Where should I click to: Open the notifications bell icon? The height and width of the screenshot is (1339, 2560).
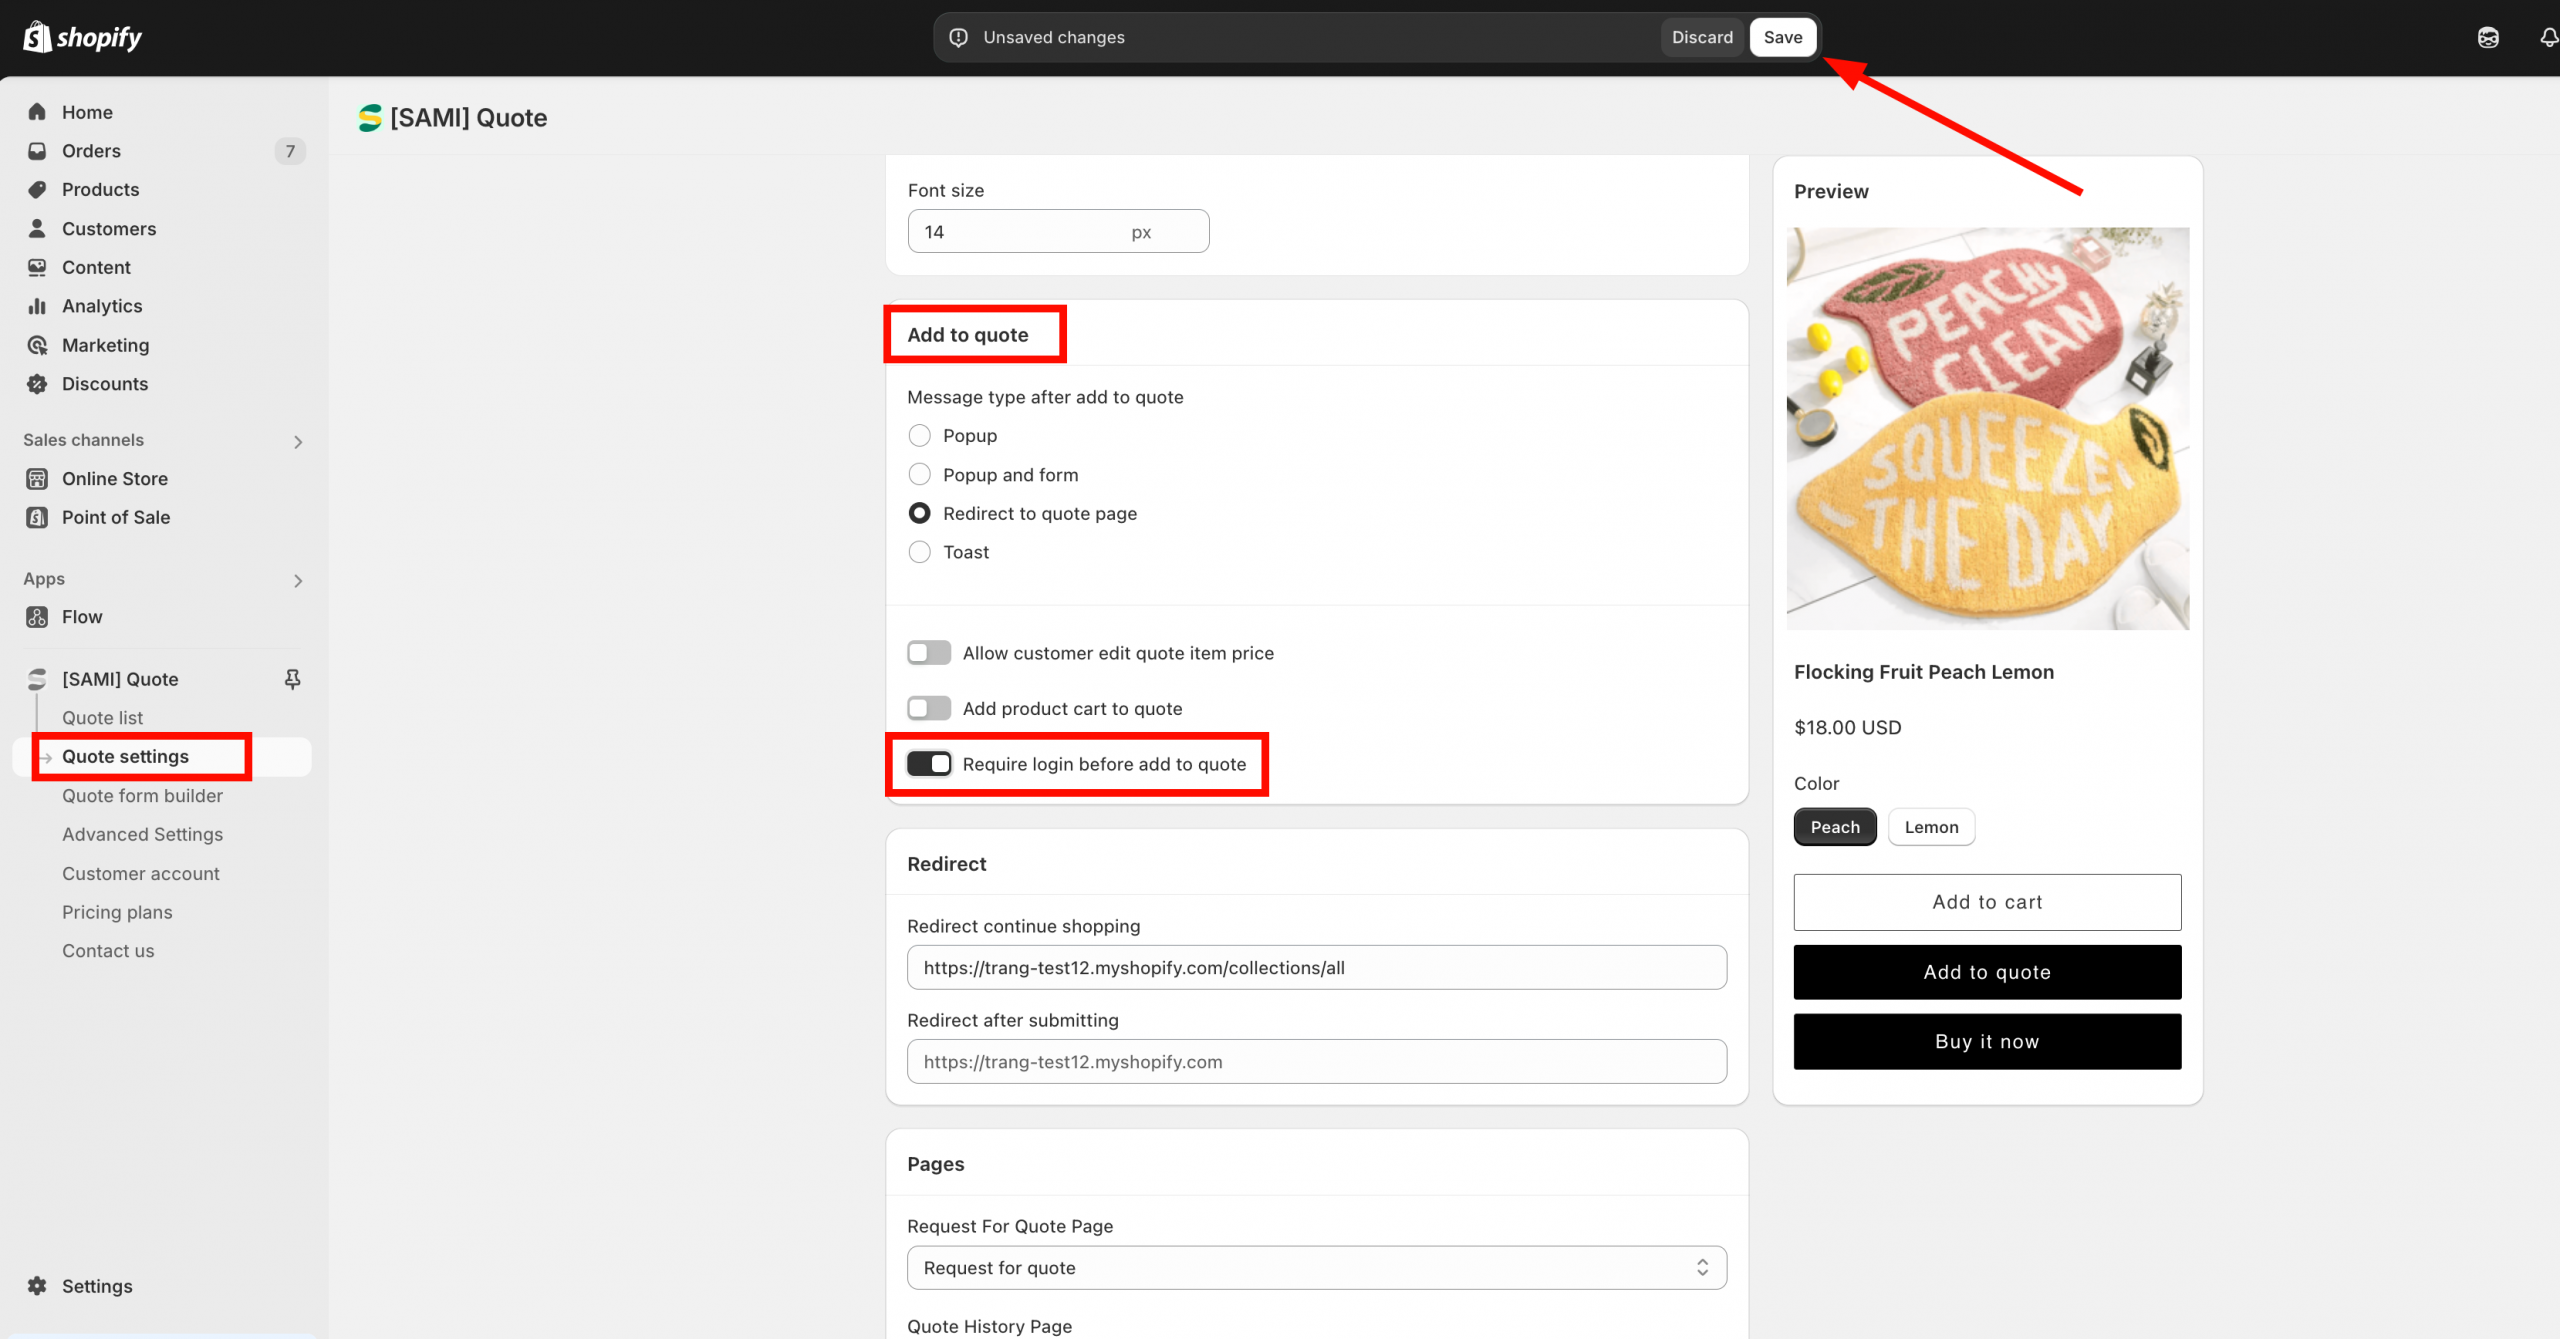pos(2548,38)
